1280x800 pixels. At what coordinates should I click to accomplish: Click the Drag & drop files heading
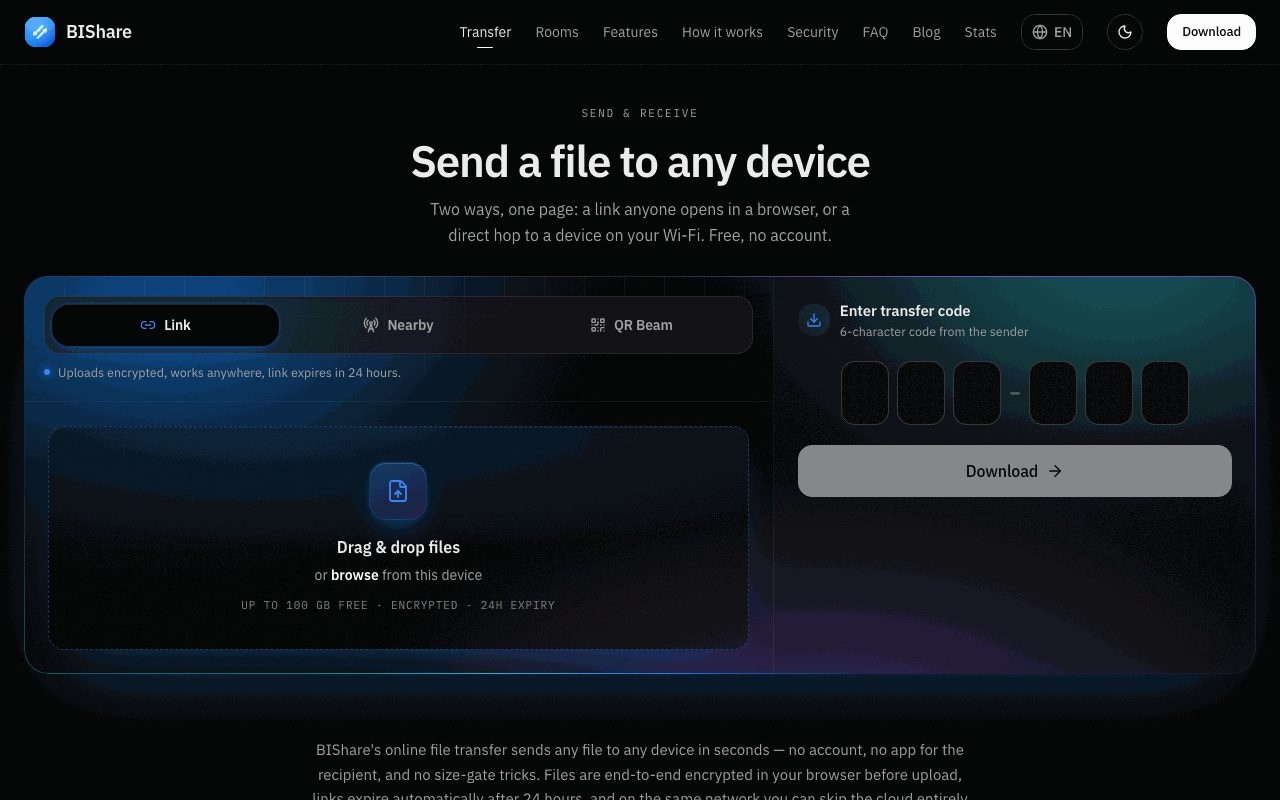(398, 547)
